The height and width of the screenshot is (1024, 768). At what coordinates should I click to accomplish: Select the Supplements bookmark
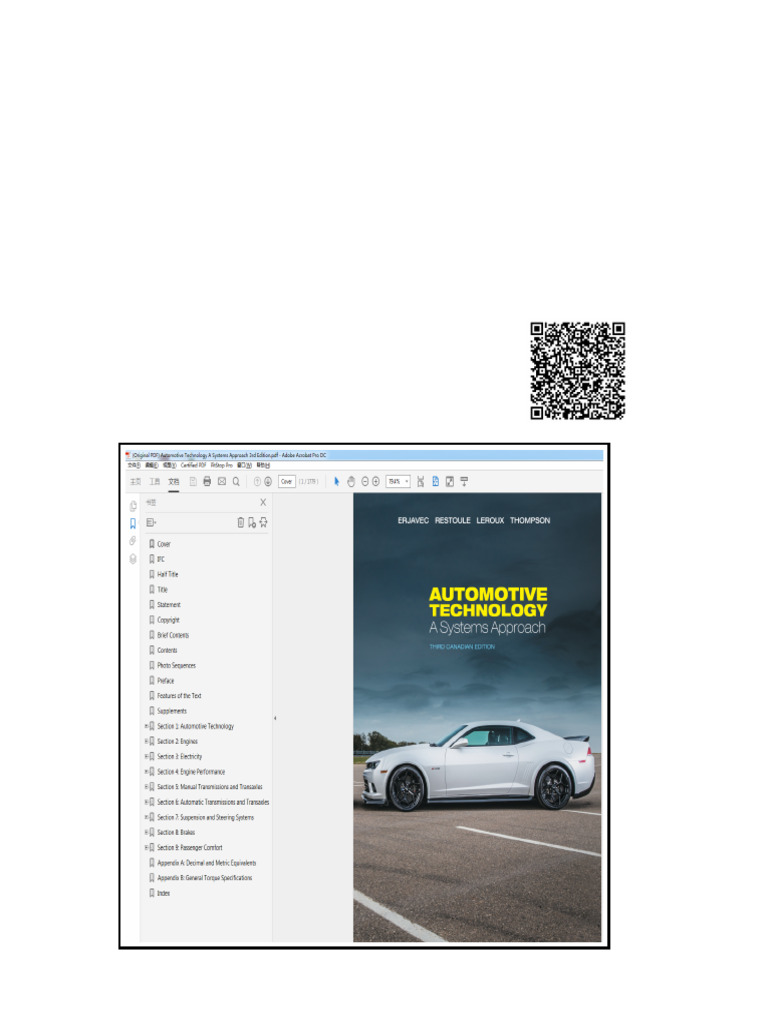tap(172, 711)
